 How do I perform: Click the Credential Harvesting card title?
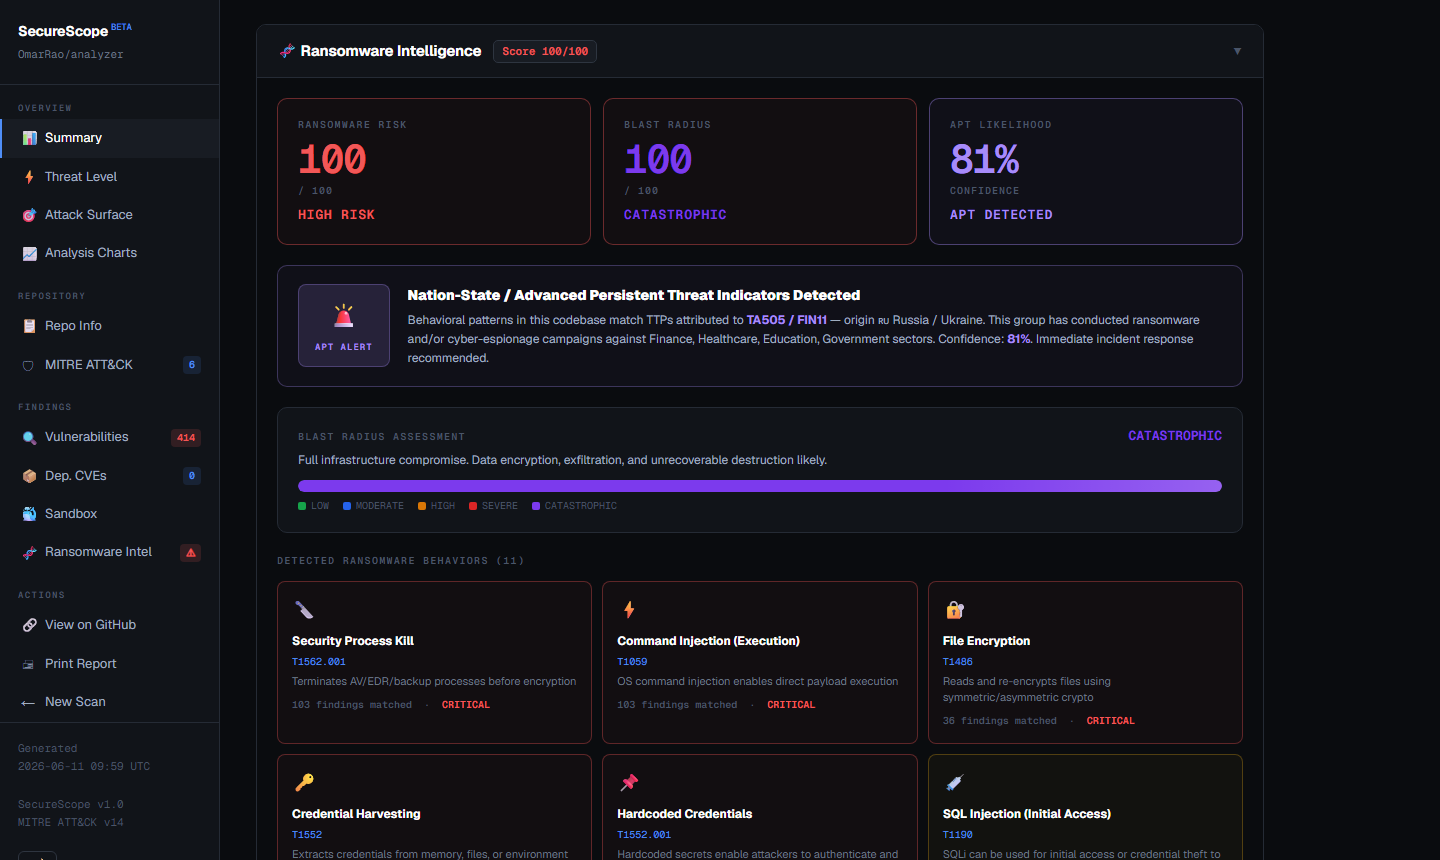[x=356, y=814]
